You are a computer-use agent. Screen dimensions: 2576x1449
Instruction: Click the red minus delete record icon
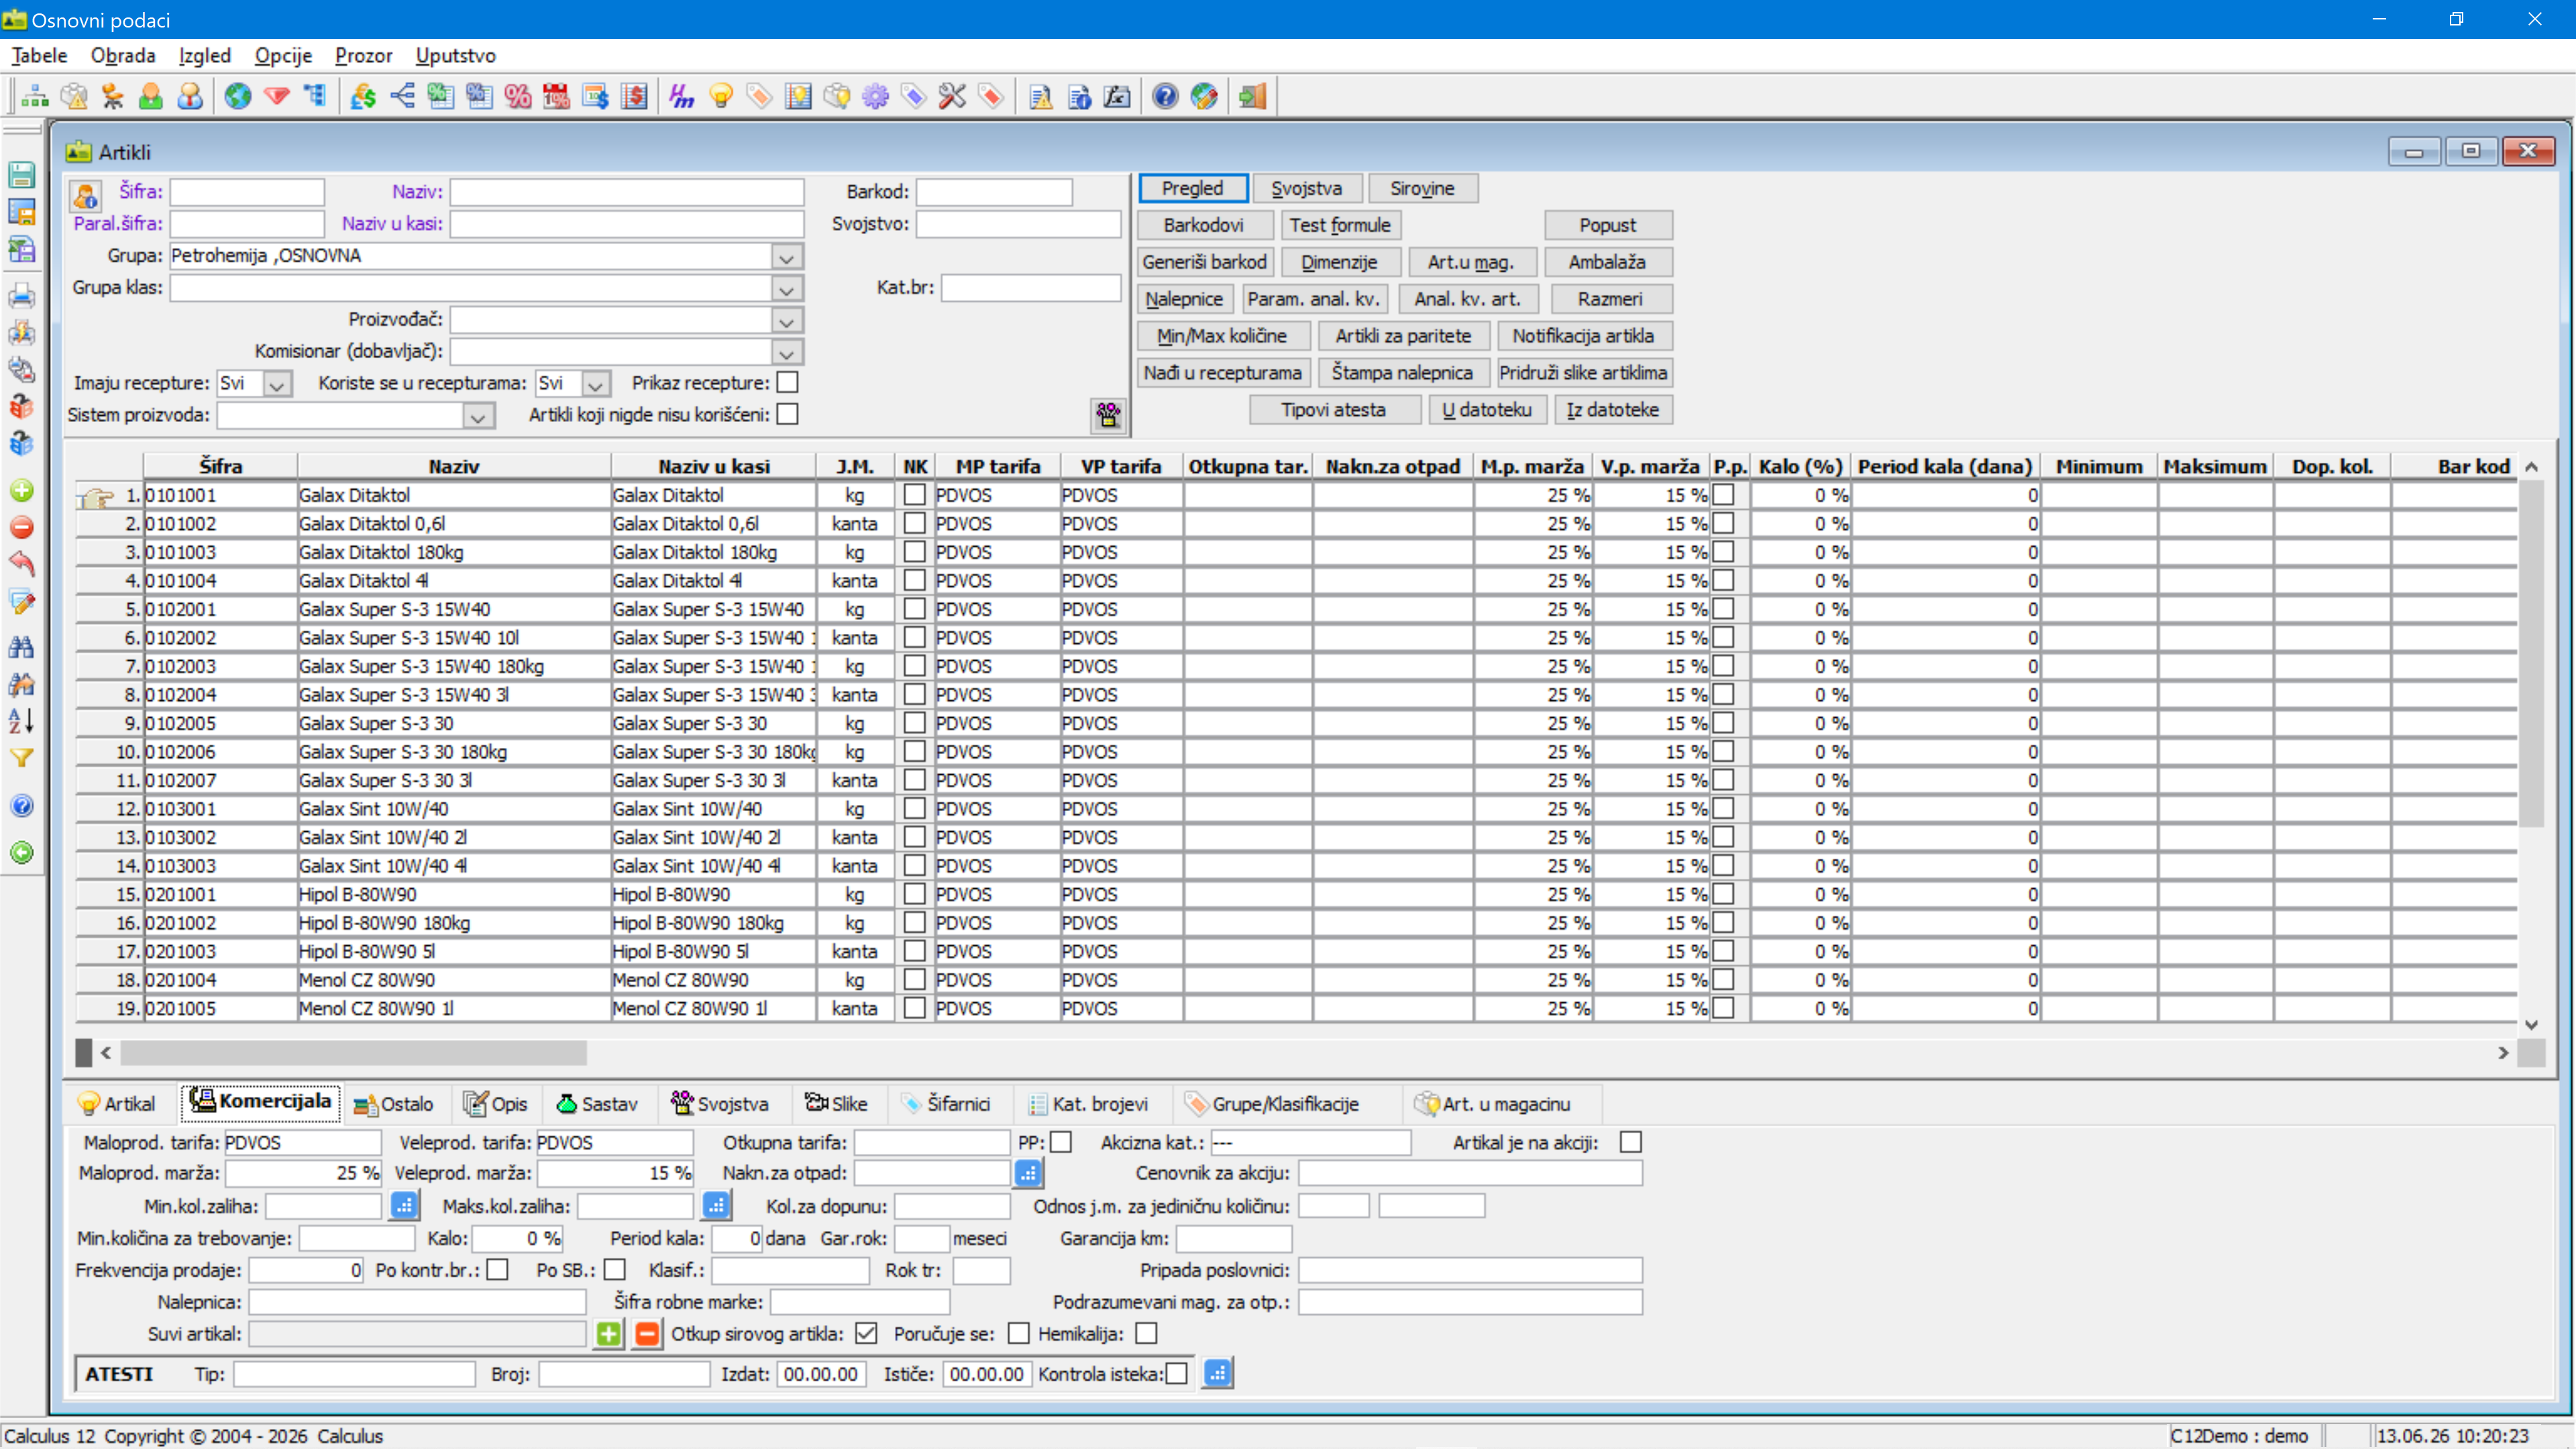pos(22,527)
